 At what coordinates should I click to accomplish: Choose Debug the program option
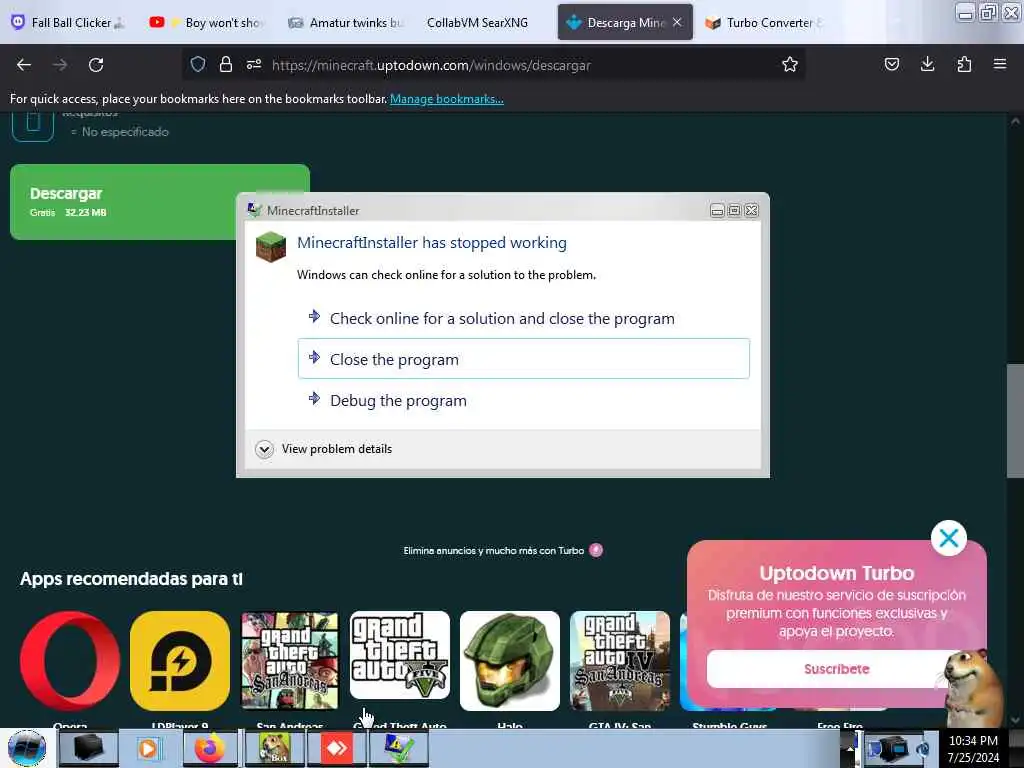point(524,400)
